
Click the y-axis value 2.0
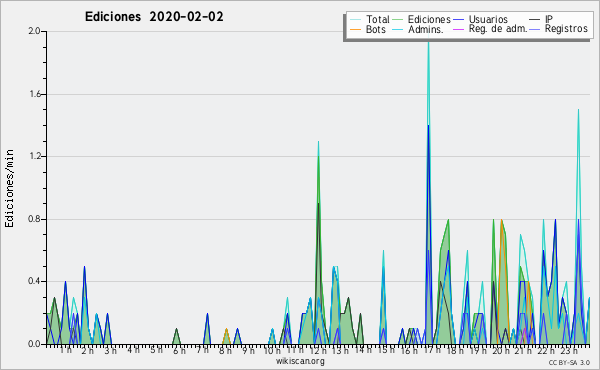[x=34, y=31]
